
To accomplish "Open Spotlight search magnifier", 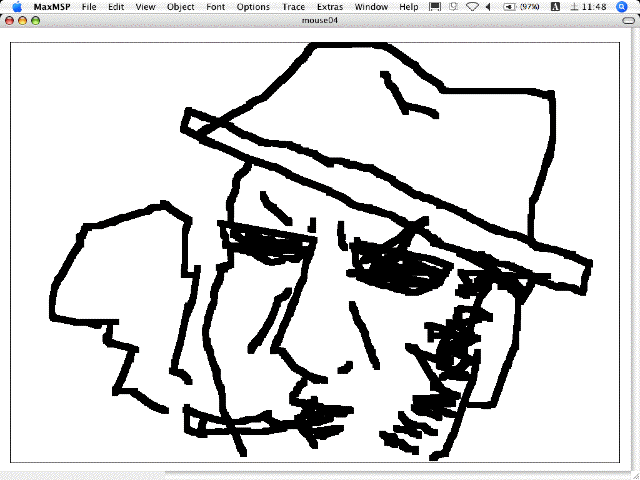I will click(x=622, y=7).
